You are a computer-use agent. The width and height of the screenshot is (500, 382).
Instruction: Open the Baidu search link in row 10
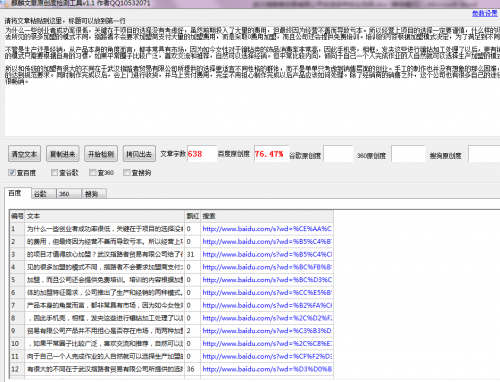tap(267, 343)
